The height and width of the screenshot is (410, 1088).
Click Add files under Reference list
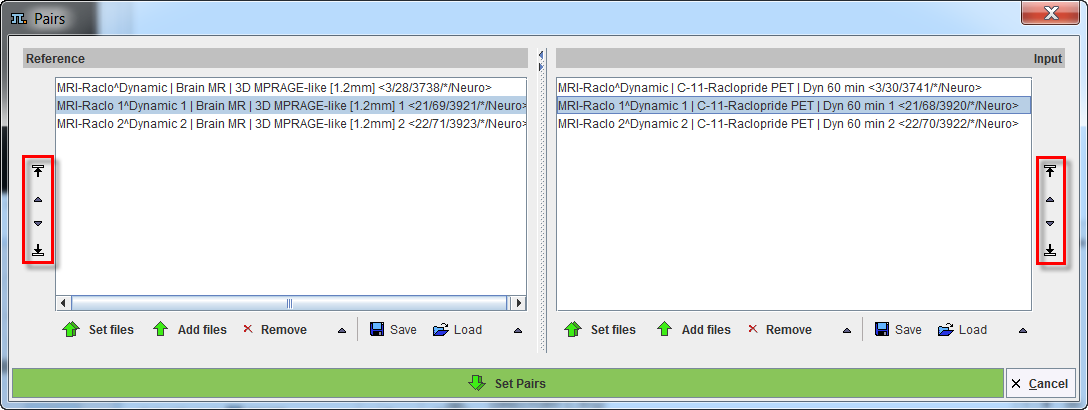pos(189,330)
